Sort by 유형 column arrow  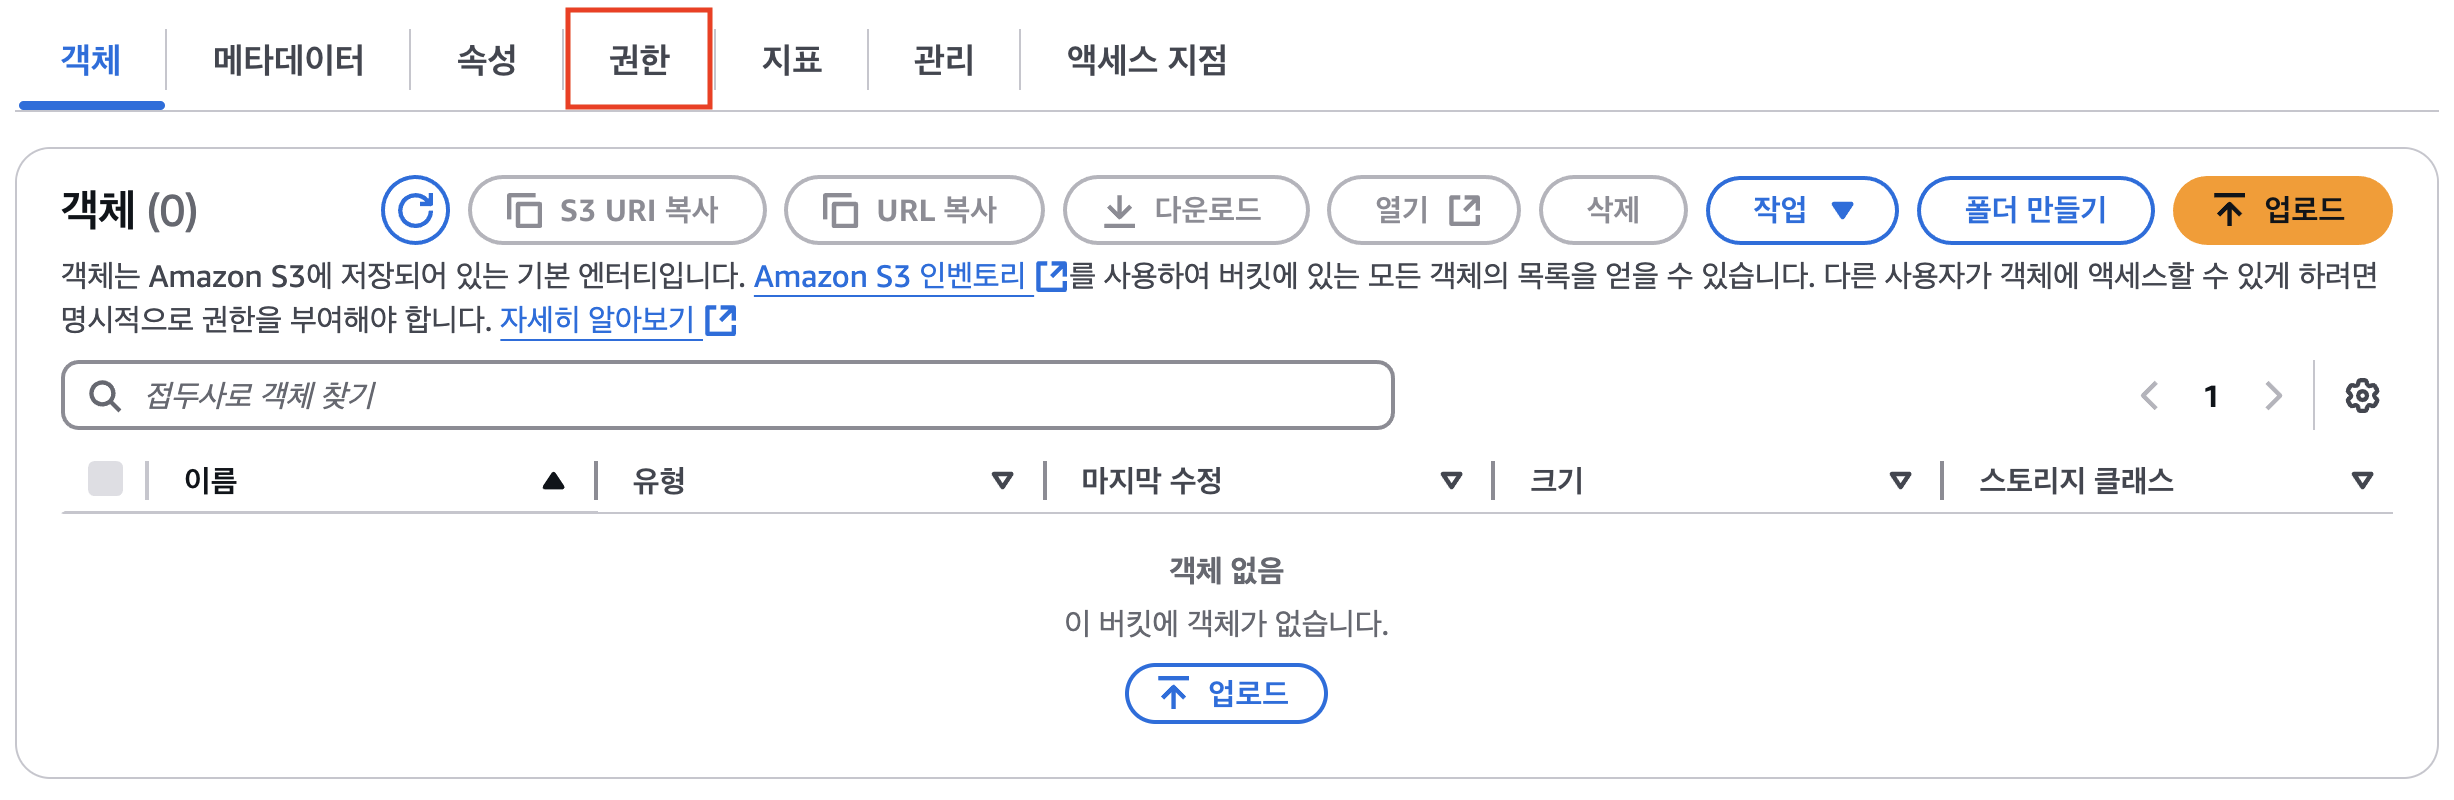tap(1002, 481)
